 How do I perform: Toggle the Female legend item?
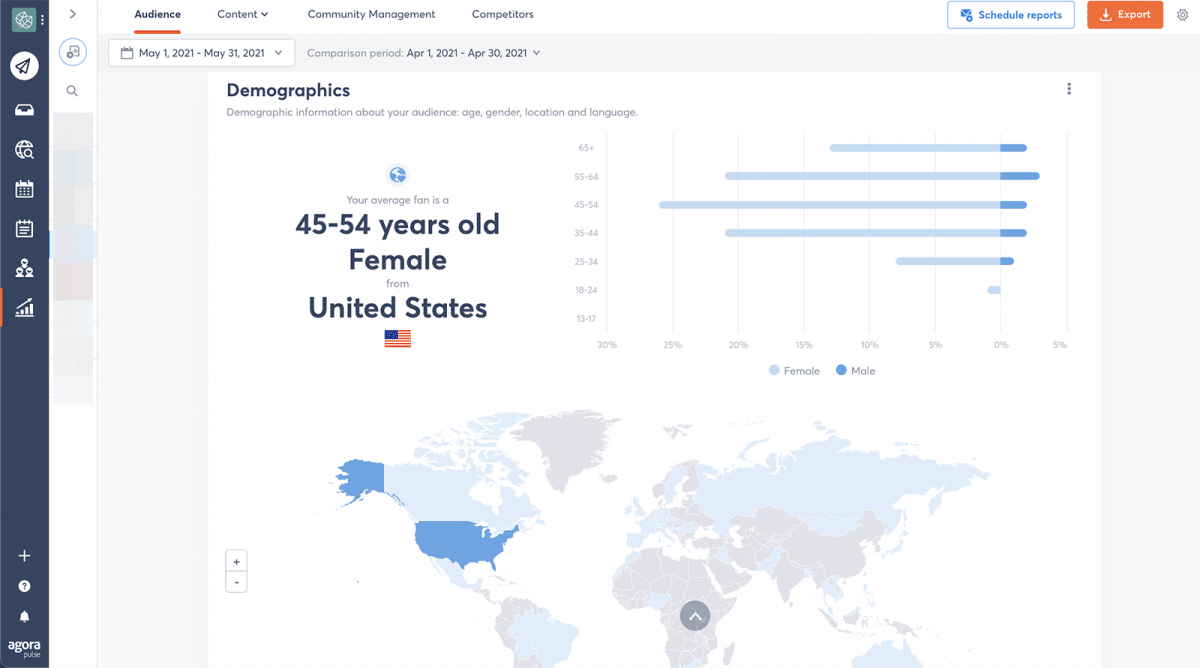click(x=795, y=371)
